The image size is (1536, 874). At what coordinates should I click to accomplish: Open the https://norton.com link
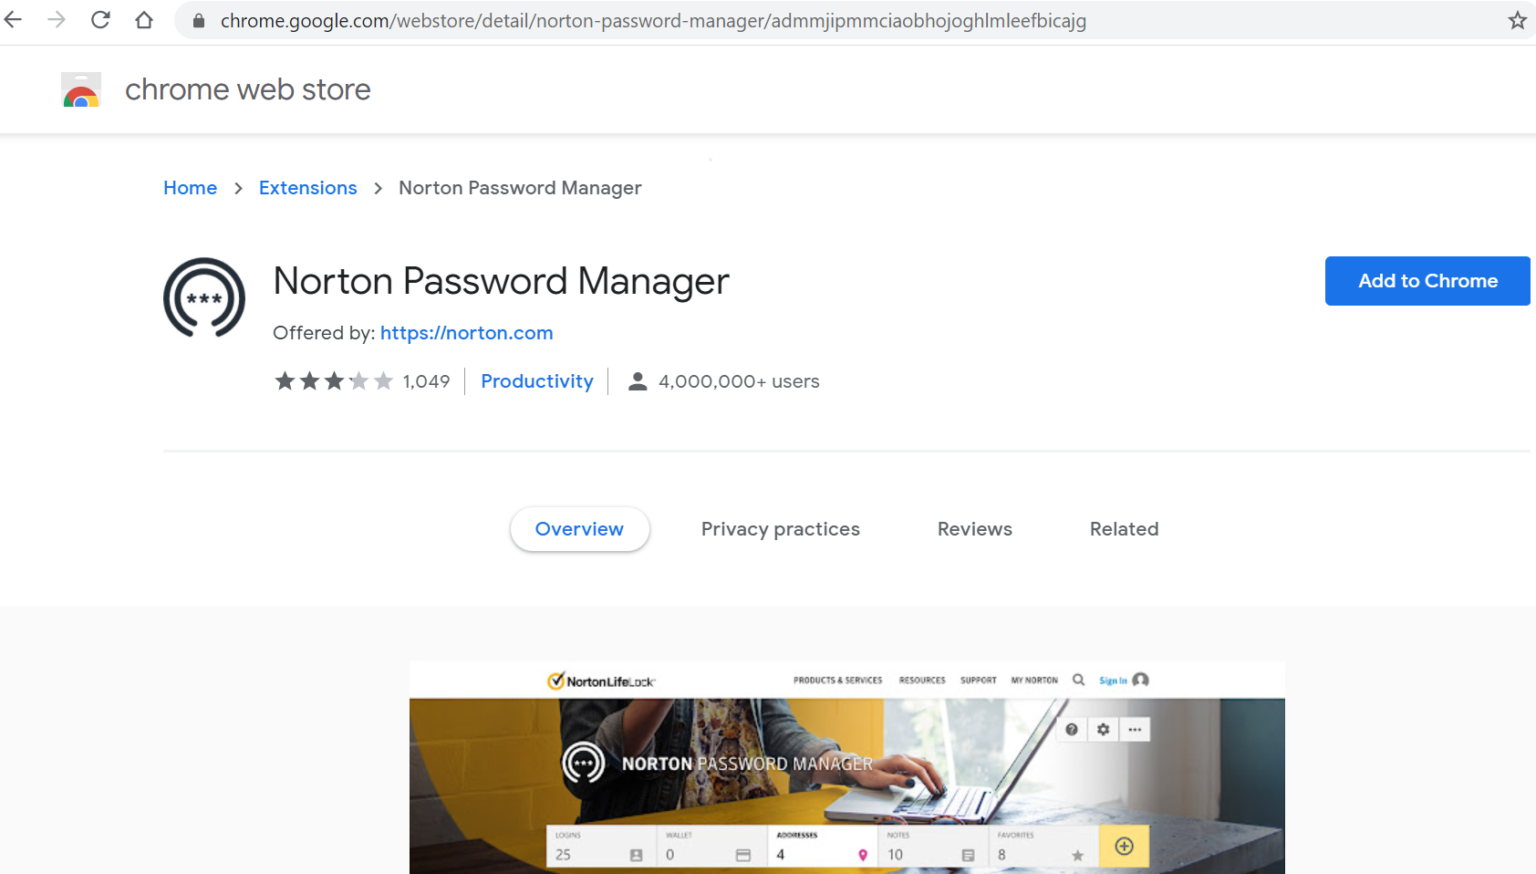pyautogui.click(x=466, y=333)
